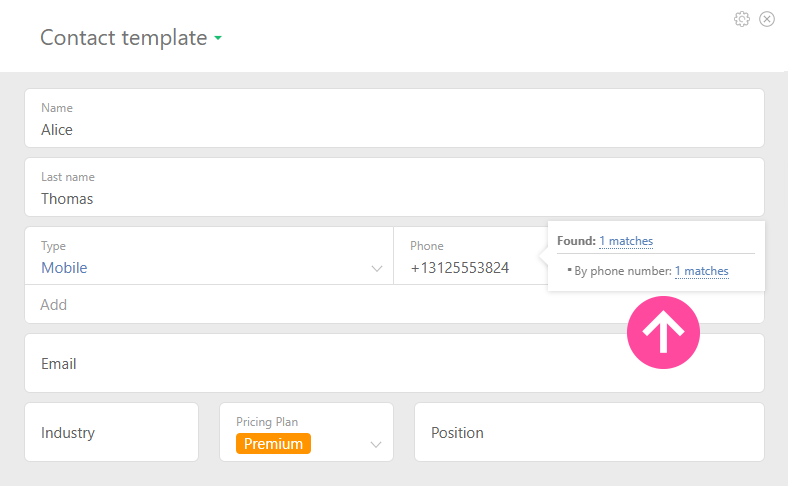
Task: Focus the Position field
Action: point(588,432)
